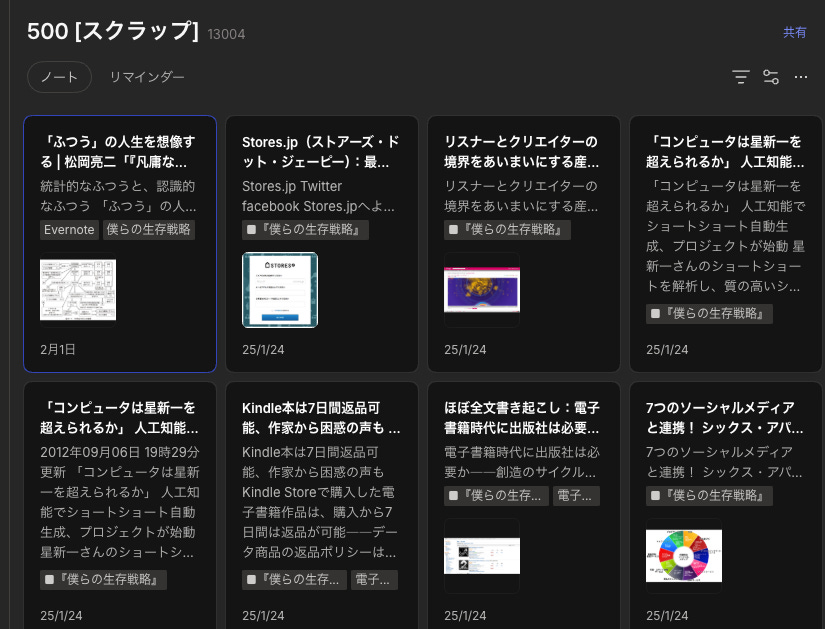This screenshot has width=825, height=629.
Task: Open the sort options icon
Action: tap(741, 77)
